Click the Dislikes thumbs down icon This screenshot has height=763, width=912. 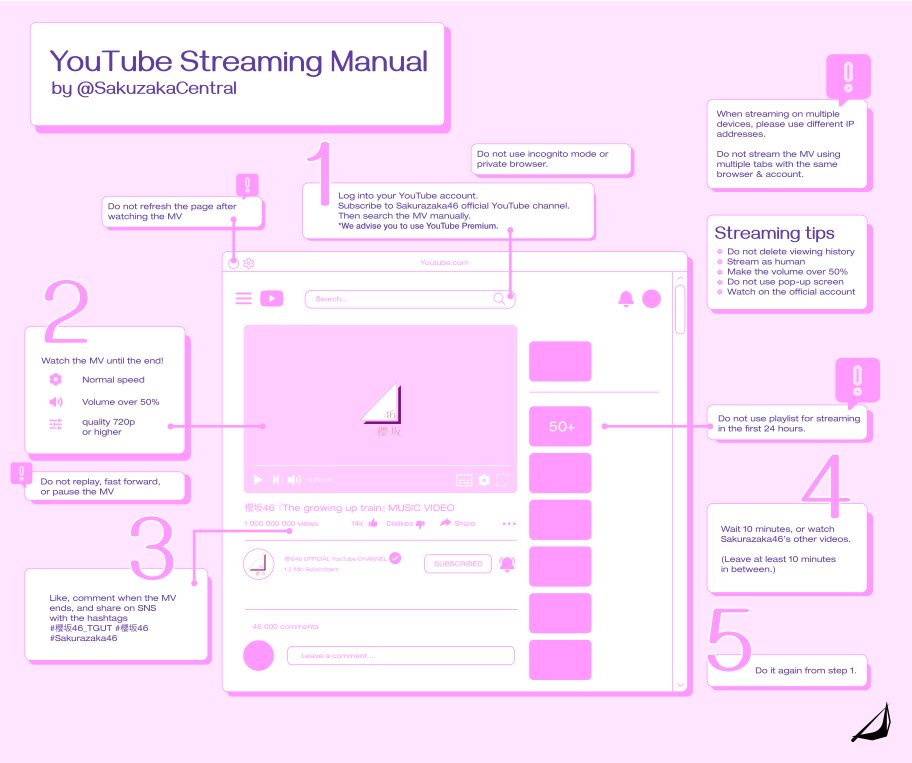pyautogui.click(x=421, y=524)
